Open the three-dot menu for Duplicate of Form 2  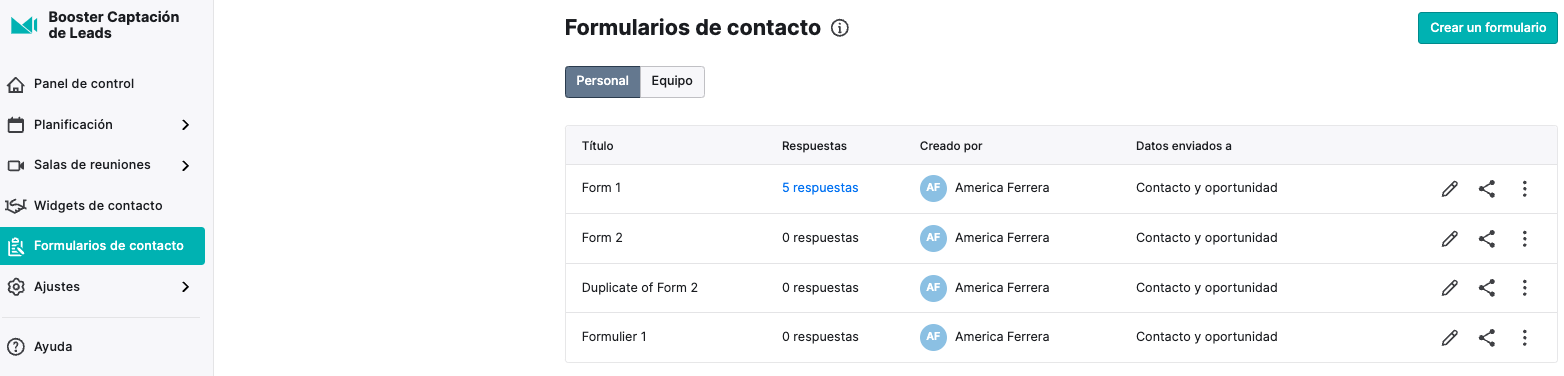click(1524, 288)
